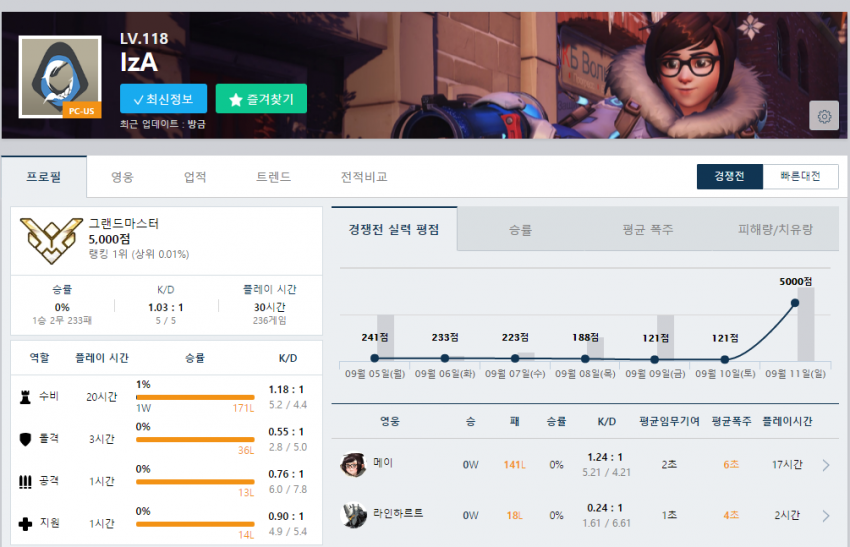The width and height of the screenshot is (850, 547).
Task: Open the 전적비교 tab
Action: coord(364,177)
